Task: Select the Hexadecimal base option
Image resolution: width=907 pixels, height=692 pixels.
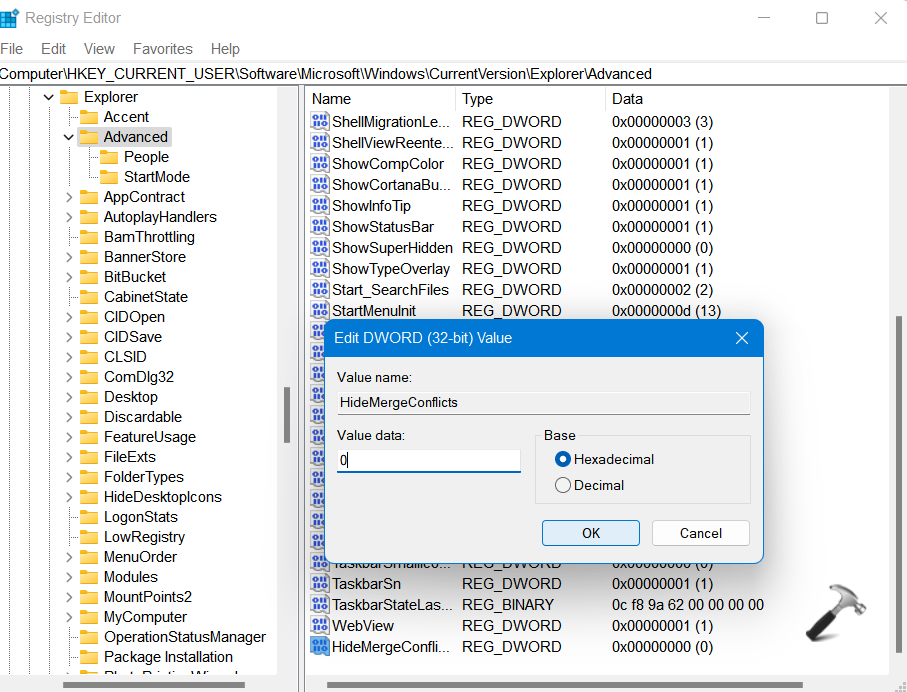Action: pos(563,460)
